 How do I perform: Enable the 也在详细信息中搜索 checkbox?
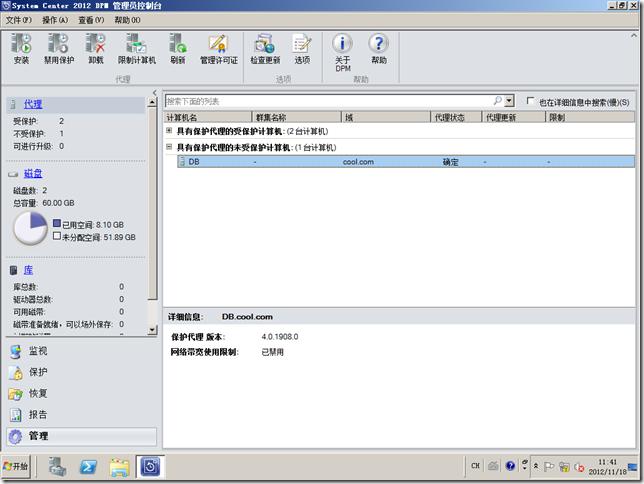pyautogui.click(x=531, y=102)
